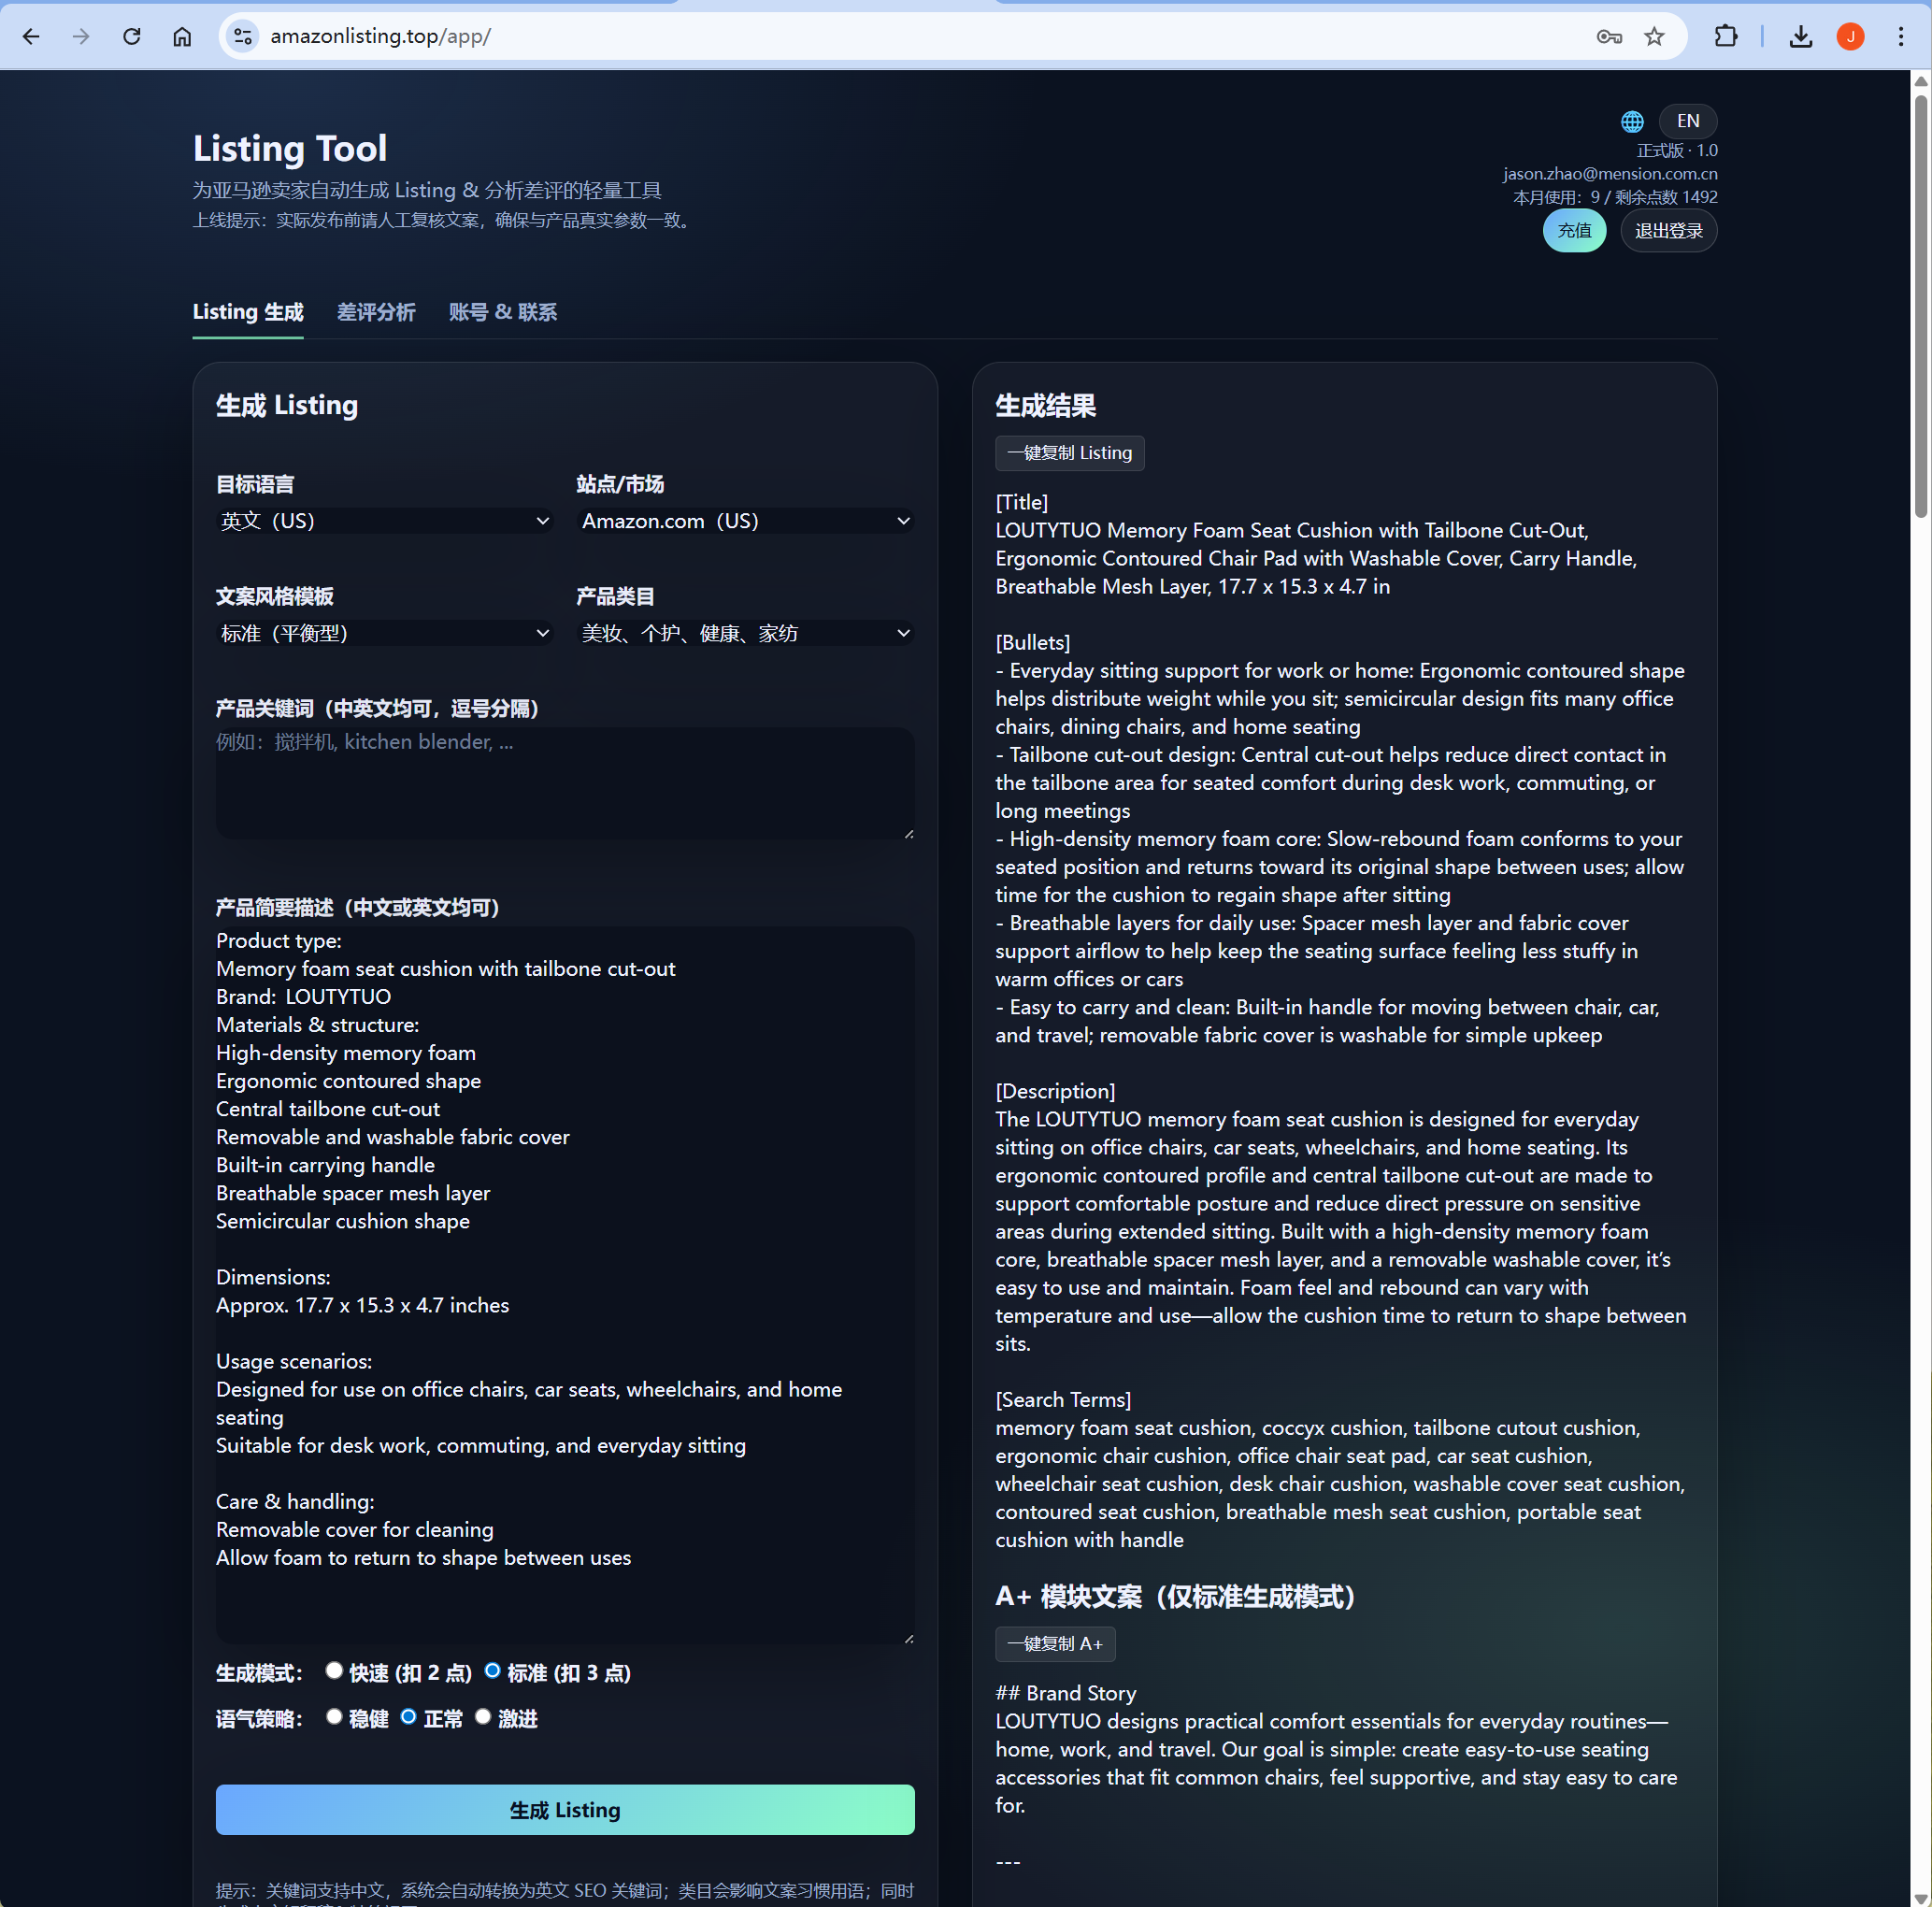The height and width of the screenshot is (1907, 1932).
Task: Switch interface language with EN button
Action: pos(1688,121)
